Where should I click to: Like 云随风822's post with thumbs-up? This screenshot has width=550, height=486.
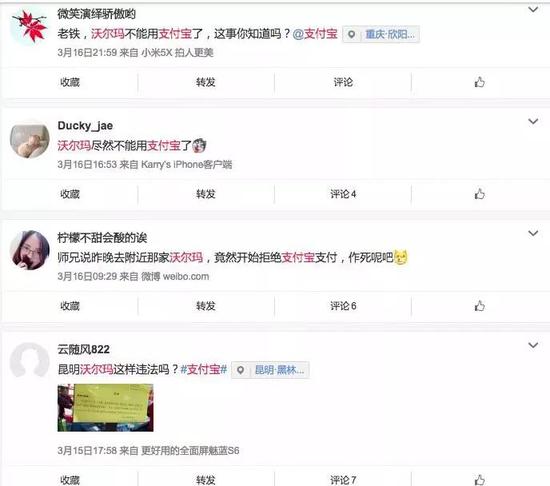click(479, 479)
